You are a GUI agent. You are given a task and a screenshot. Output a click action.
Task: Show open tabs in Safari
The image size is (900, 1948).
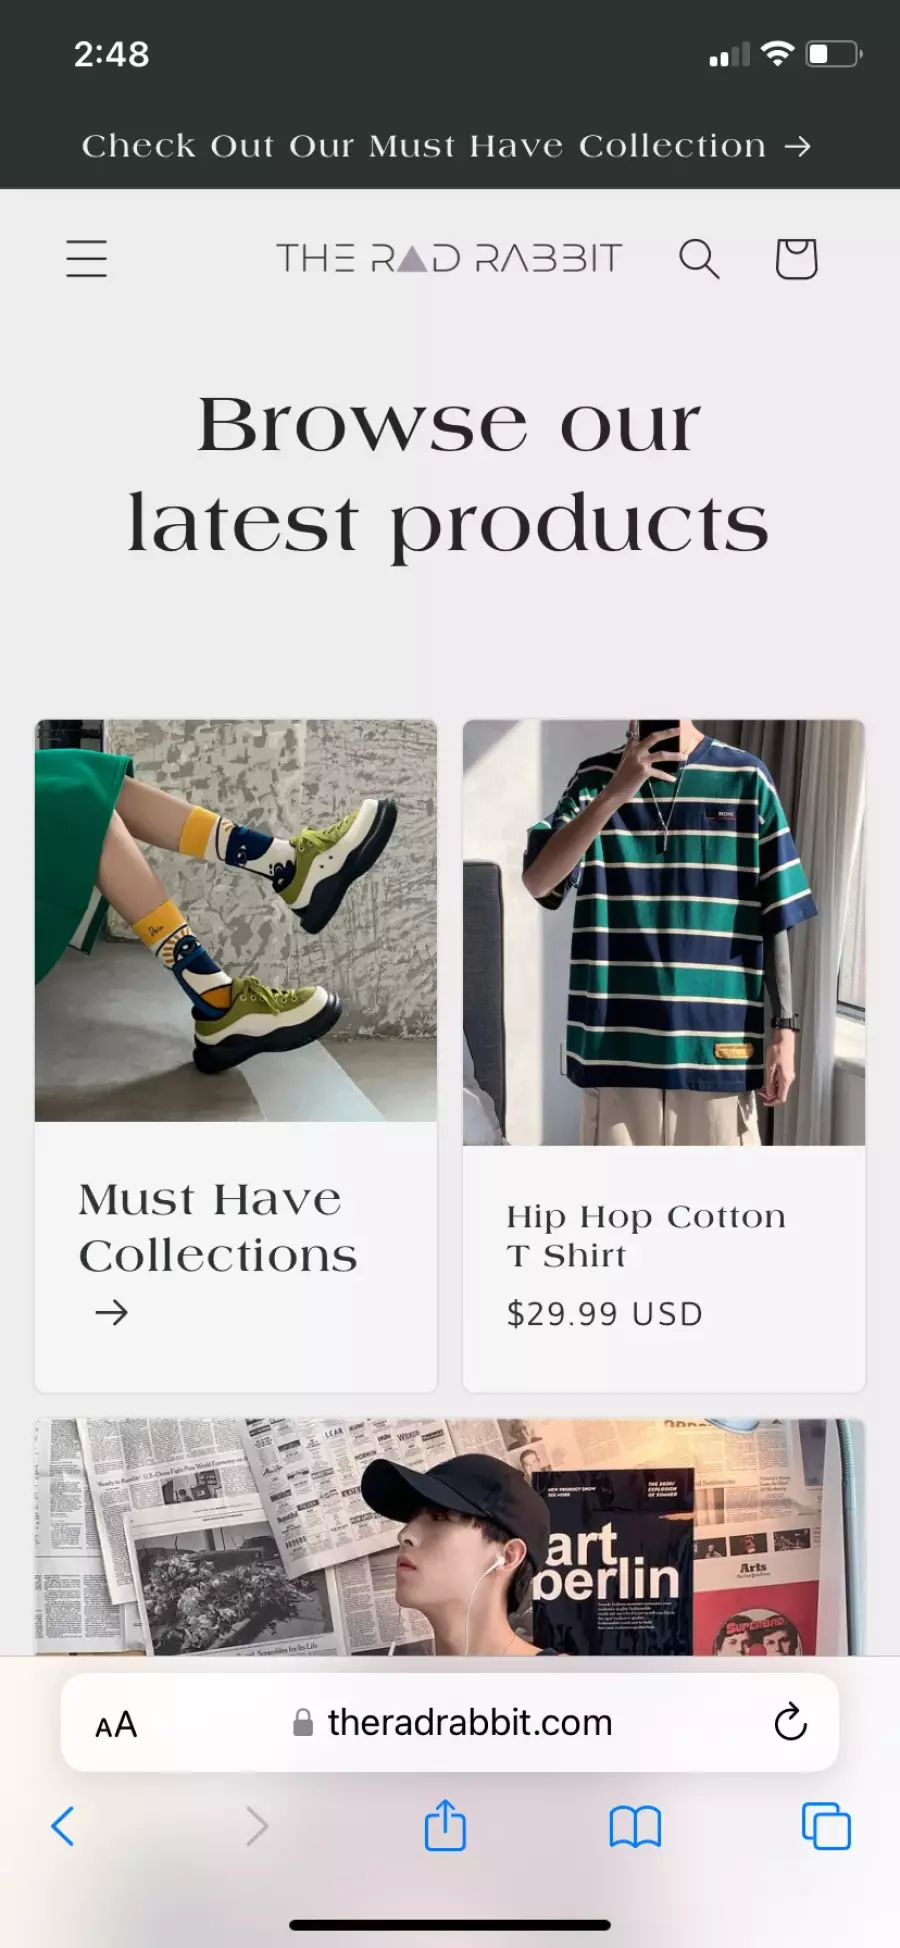826,1826
